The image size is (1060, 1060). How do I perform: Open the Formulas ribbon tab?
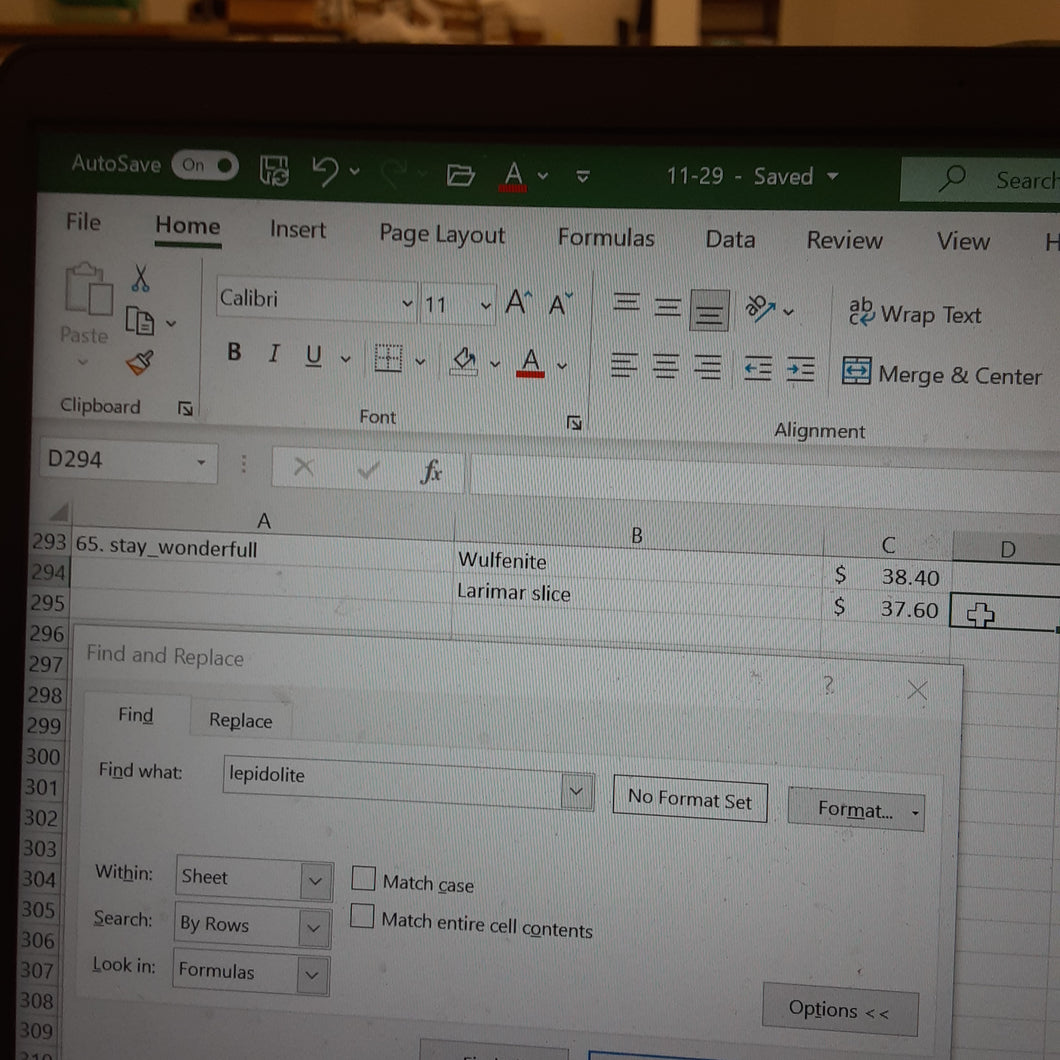click(x=606, y=237)
